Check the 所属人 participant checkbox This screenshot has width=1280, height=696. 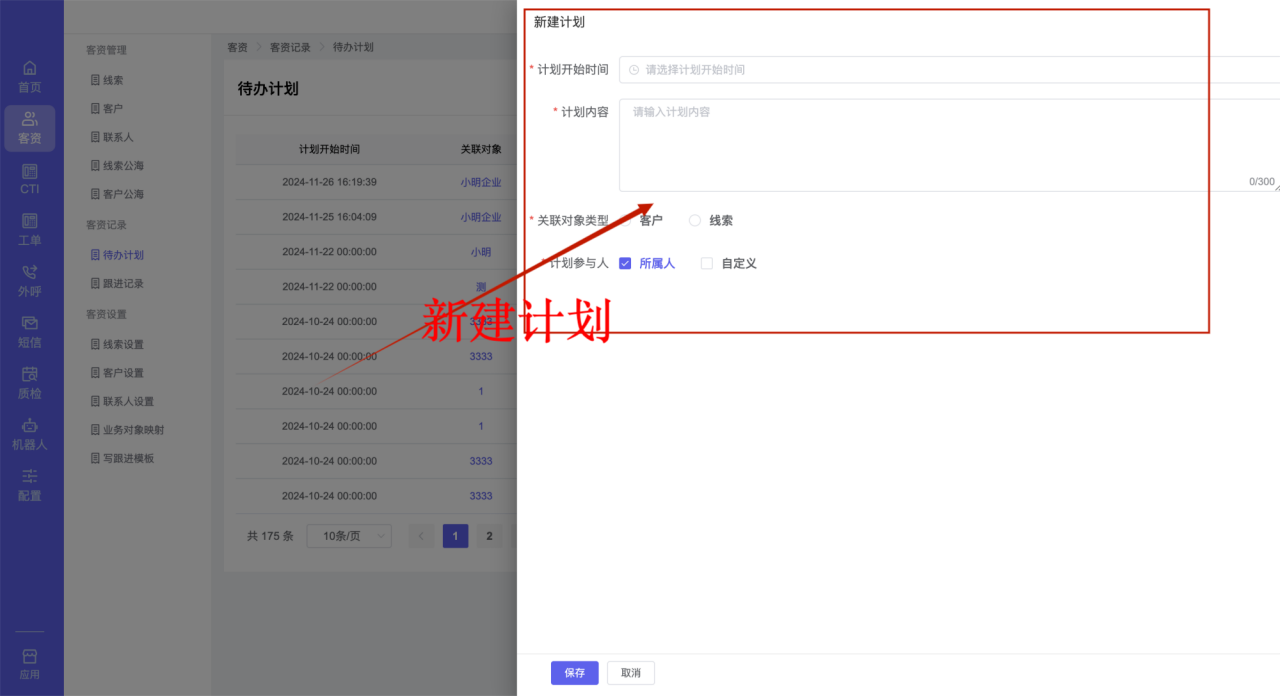625,264
